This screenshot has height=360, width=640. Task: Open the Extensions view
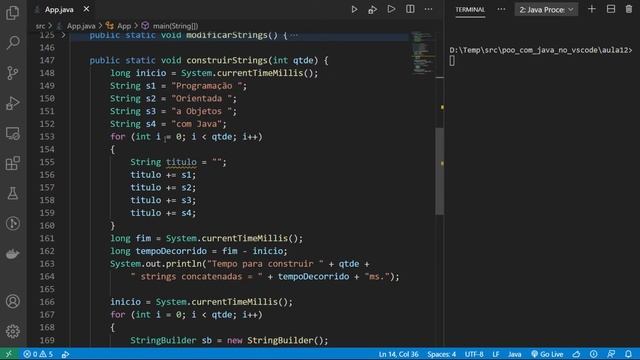[13, 163]
